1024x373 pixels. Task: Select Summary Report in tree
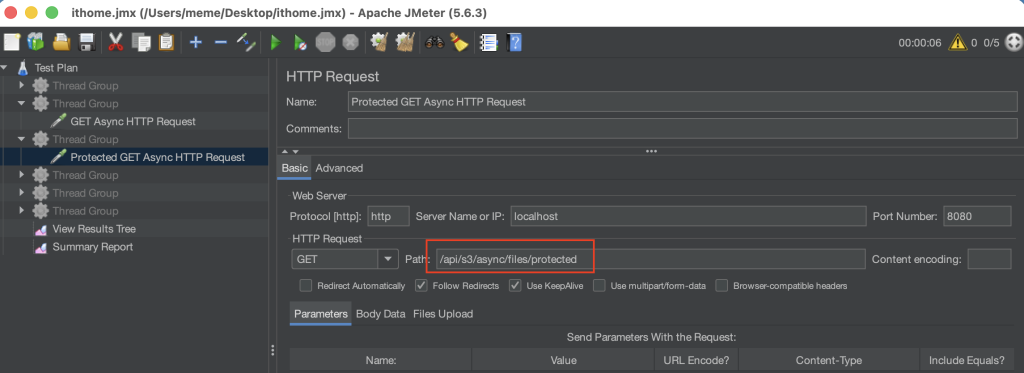(93, 247)
